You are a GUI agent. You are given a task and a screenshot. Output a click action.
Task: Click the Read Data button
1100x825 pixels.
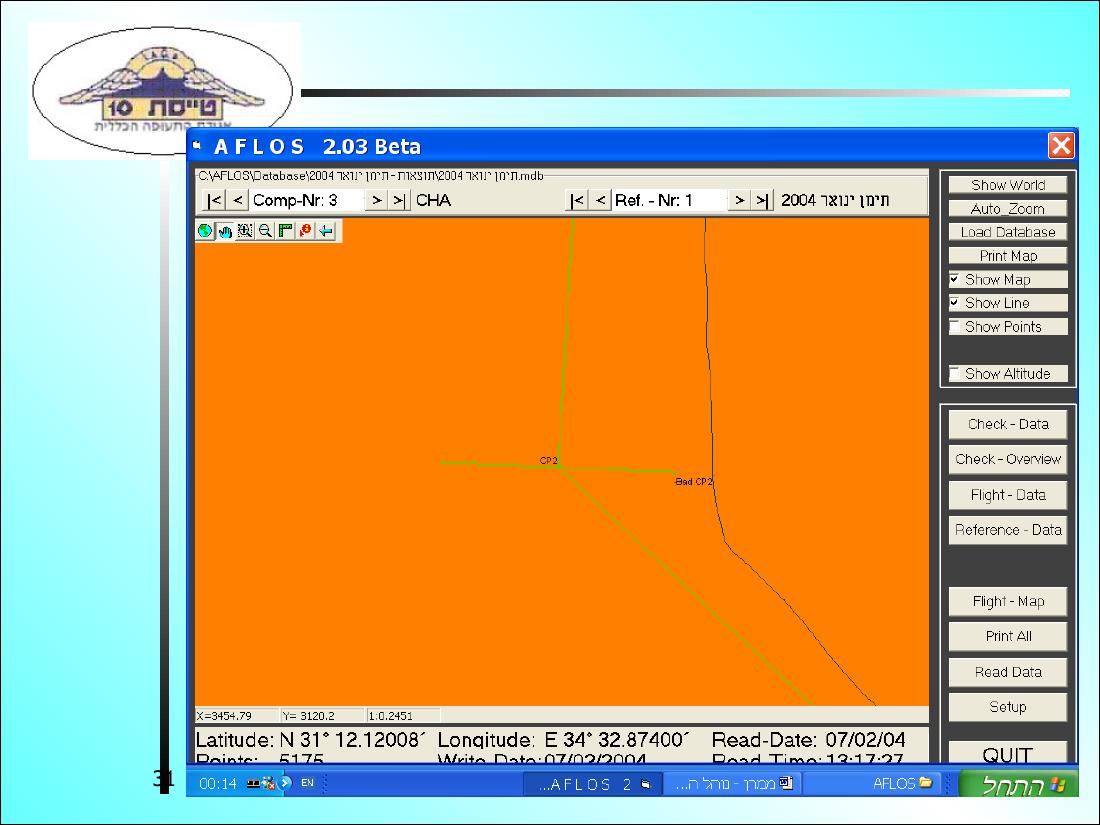[x=1008, y=673]
